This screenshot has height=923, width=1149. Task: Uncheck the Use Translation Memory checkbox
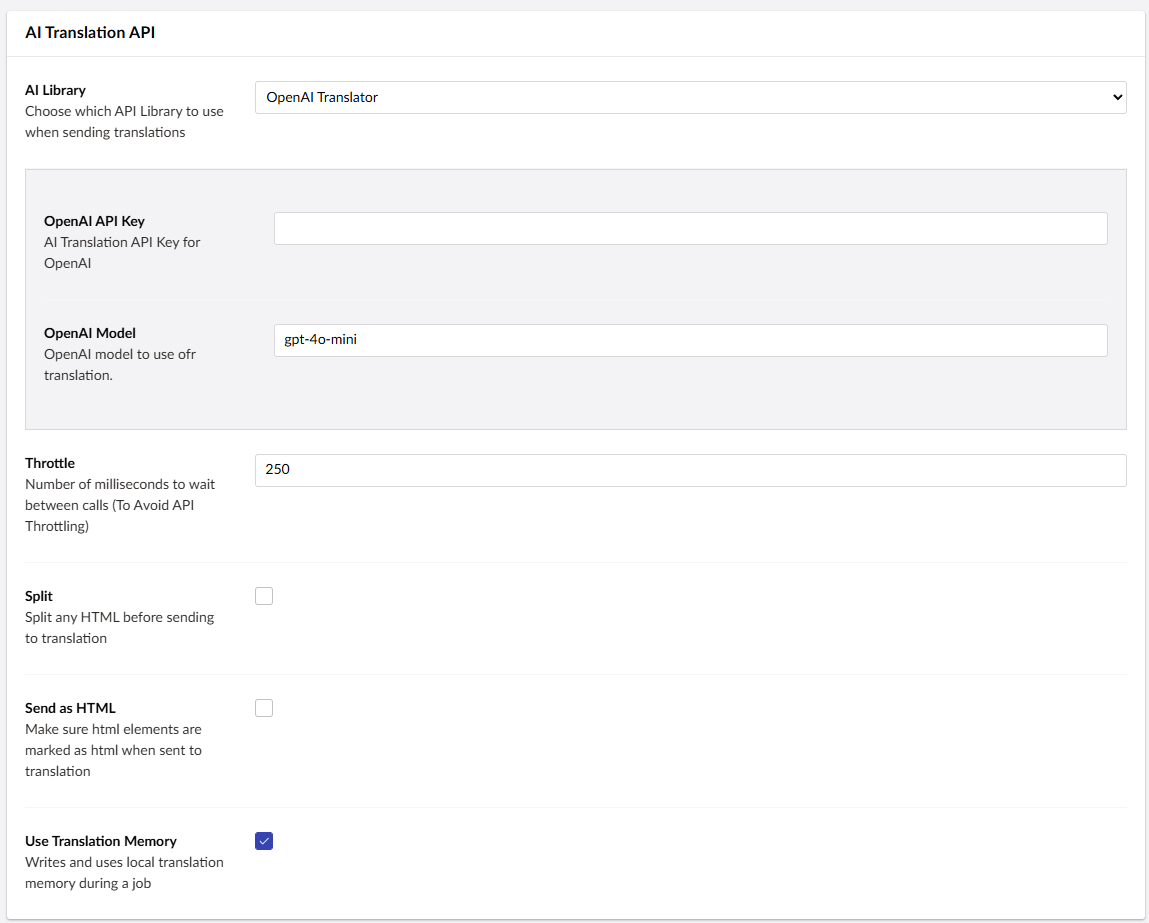pyautogui.click(x=264, y=841)
